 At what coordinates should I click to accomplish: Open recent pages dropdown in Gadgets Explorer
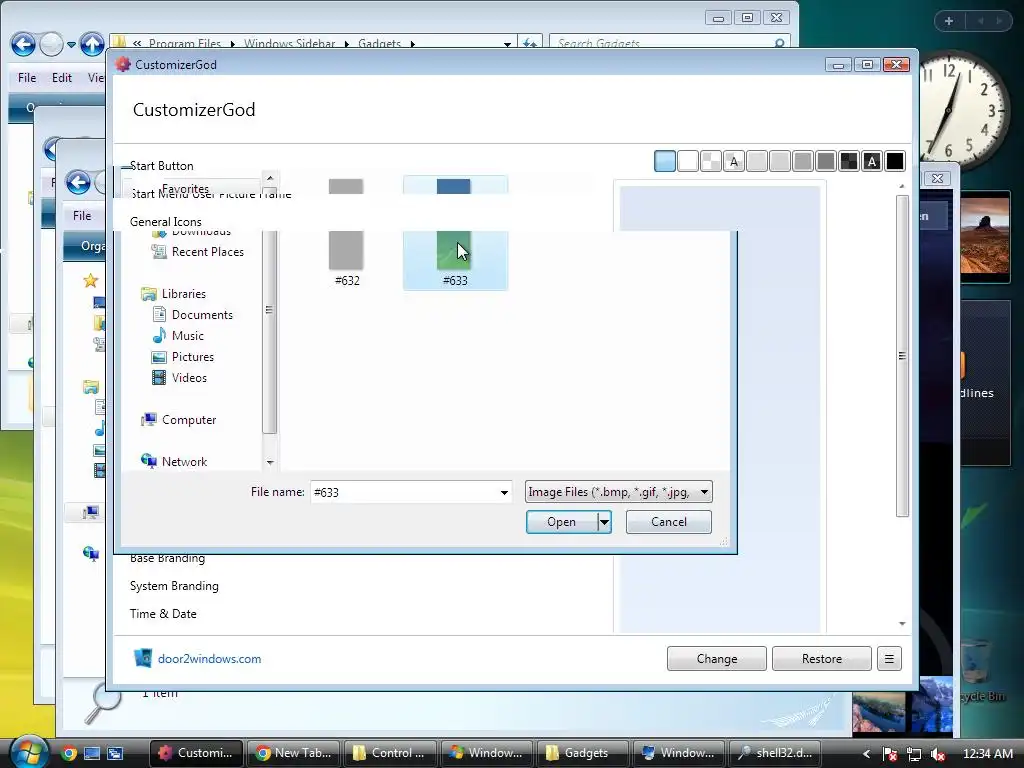tap(71, 45)
